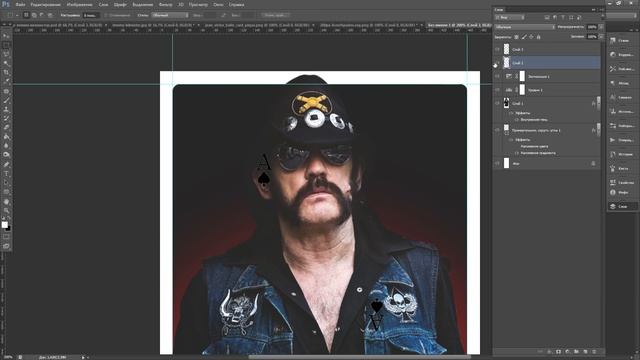Hide the Внутренняя тень effect
The height and width of the screenshot is (360, 640).
517,120
